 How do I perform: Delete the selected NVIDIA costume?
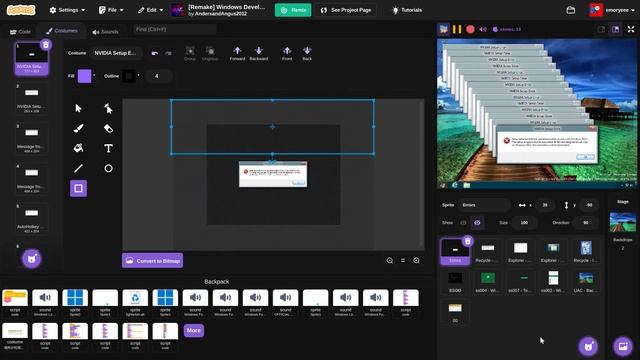(x=46, y=45)
